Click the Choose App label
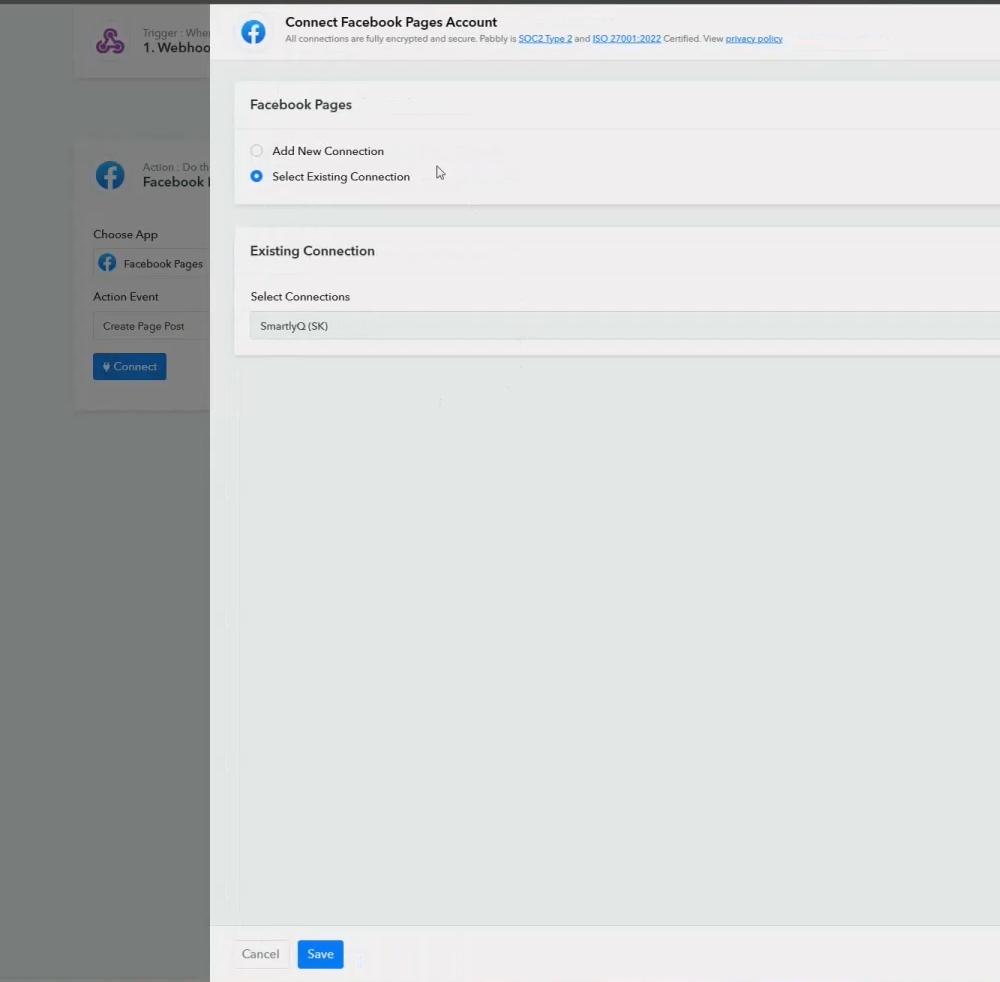This screenshot has height=982, width=1000. click(x=125, y=234)
